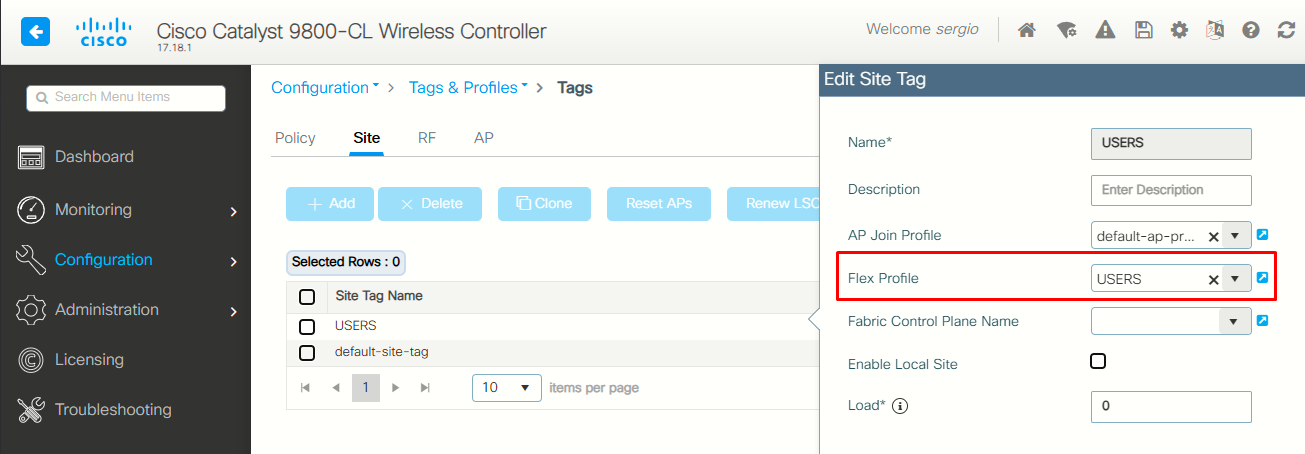Viewport: 1305px width, 454px height.
Task: Click the Clone button
Action: pyautogui.click(x=544, y=204)
